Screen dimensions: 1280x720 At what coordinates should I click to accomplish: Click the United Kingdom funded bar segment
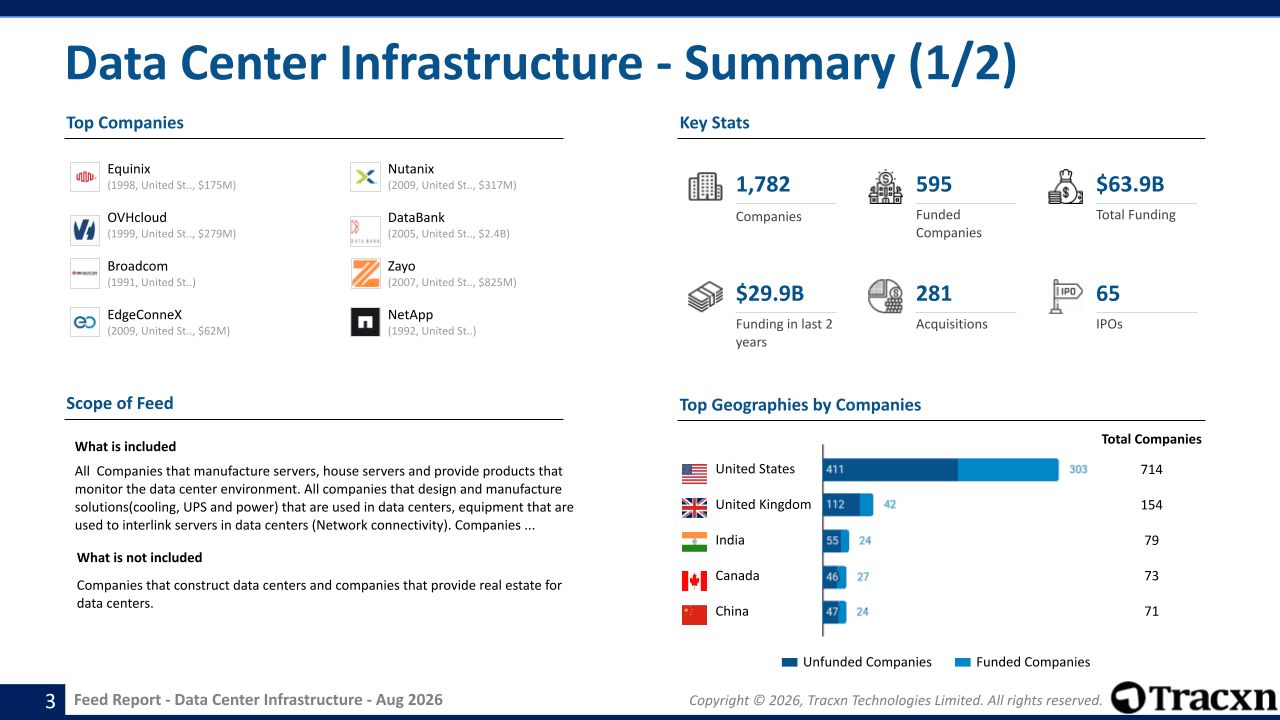(866, 505)
